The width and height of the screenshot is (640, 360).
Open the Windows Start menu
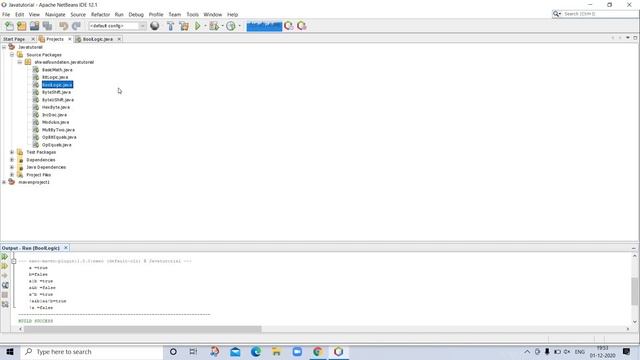coord(10,352)
